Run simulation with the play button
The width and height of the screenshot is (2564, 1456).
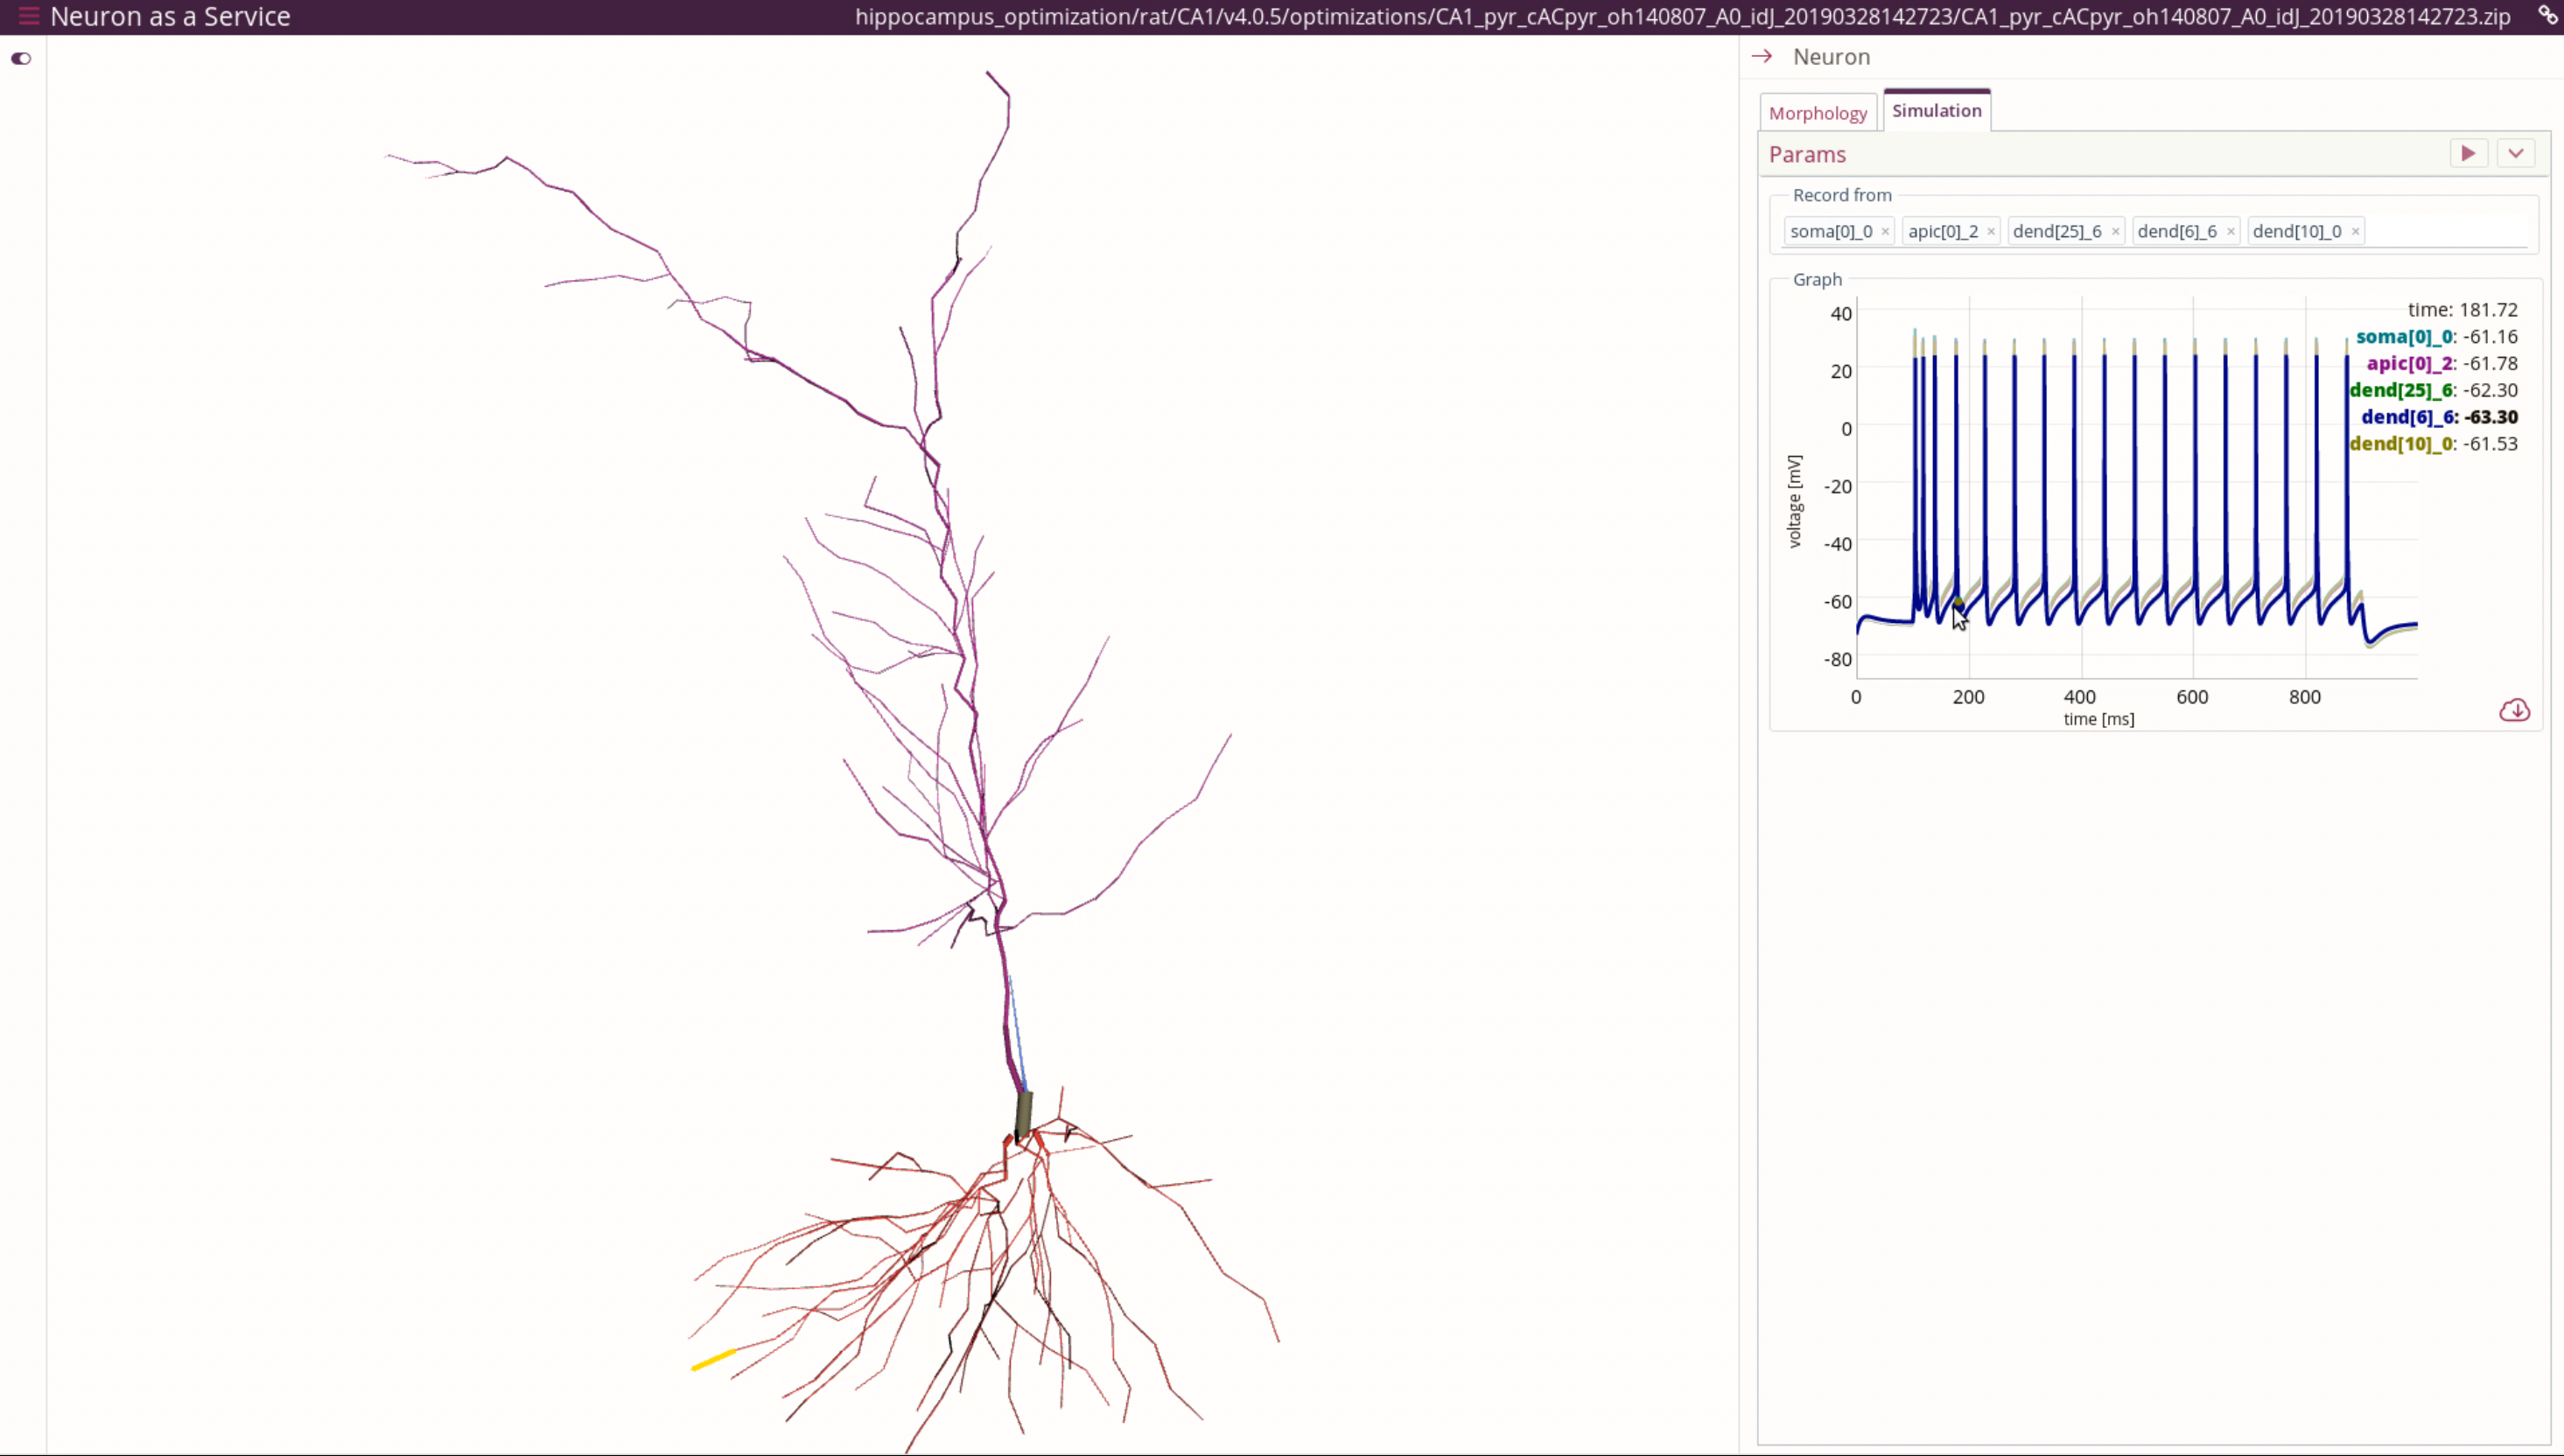click(2468, 154)
